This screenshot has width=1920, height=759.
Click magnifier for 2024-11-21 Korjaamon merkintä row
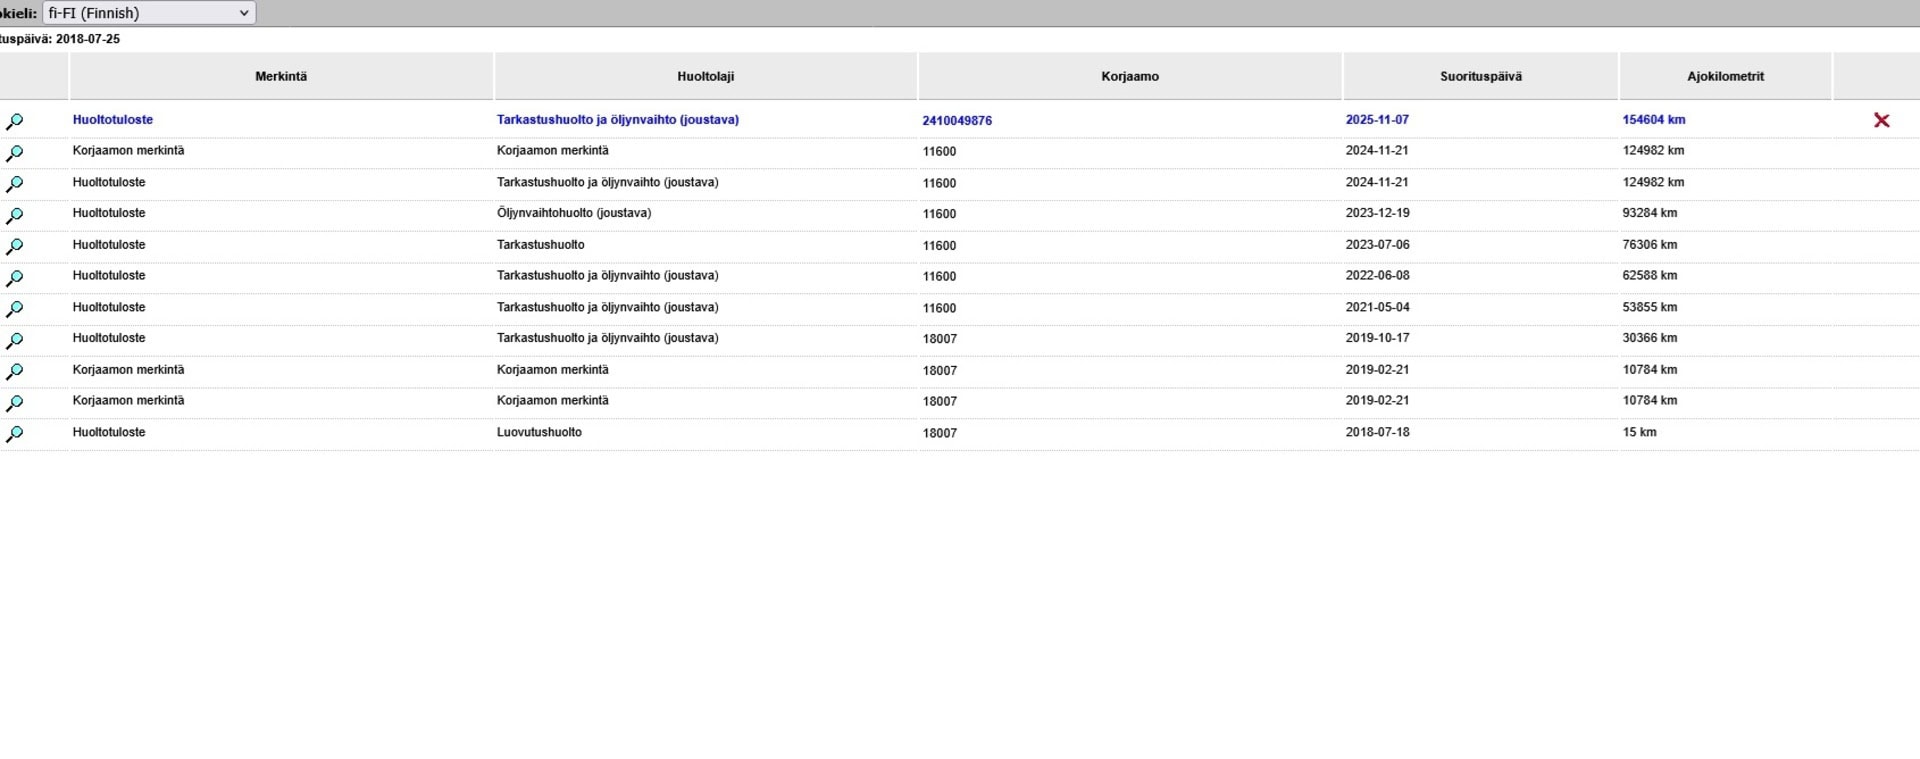pyautogui.click(x=15, y=153)
